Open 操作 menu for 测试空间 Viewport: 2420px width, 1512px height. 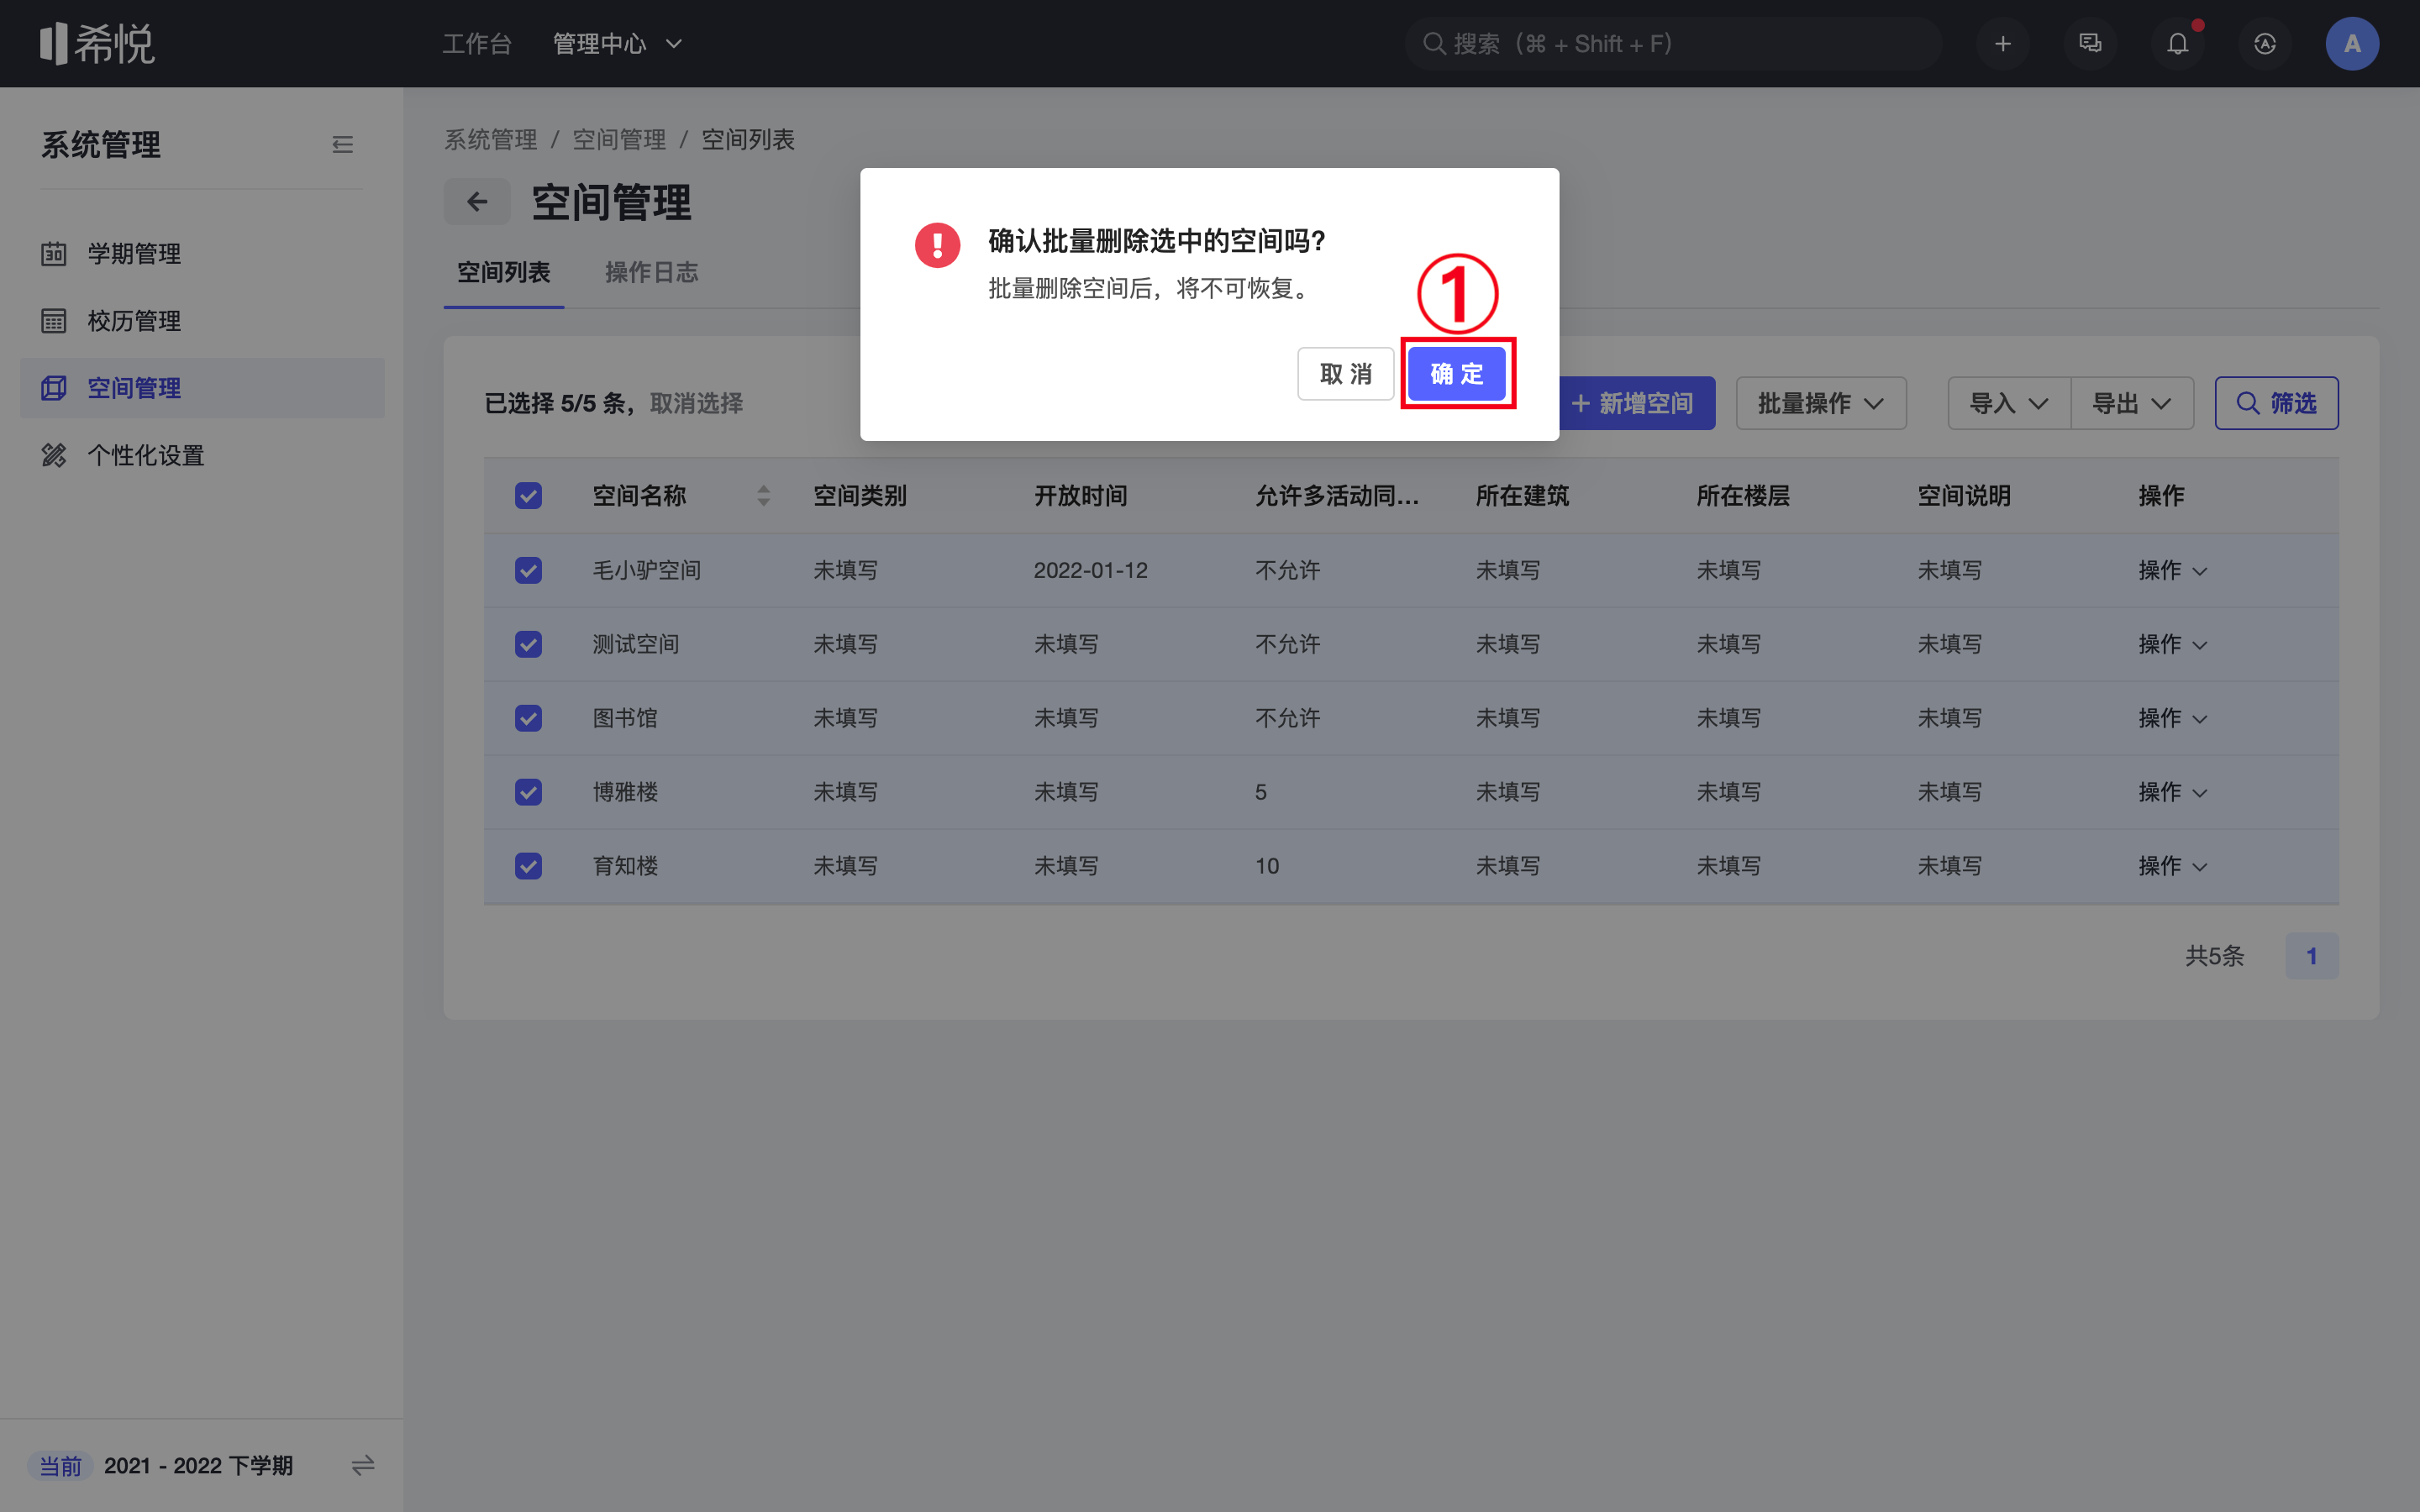[x=2172, y=644]
